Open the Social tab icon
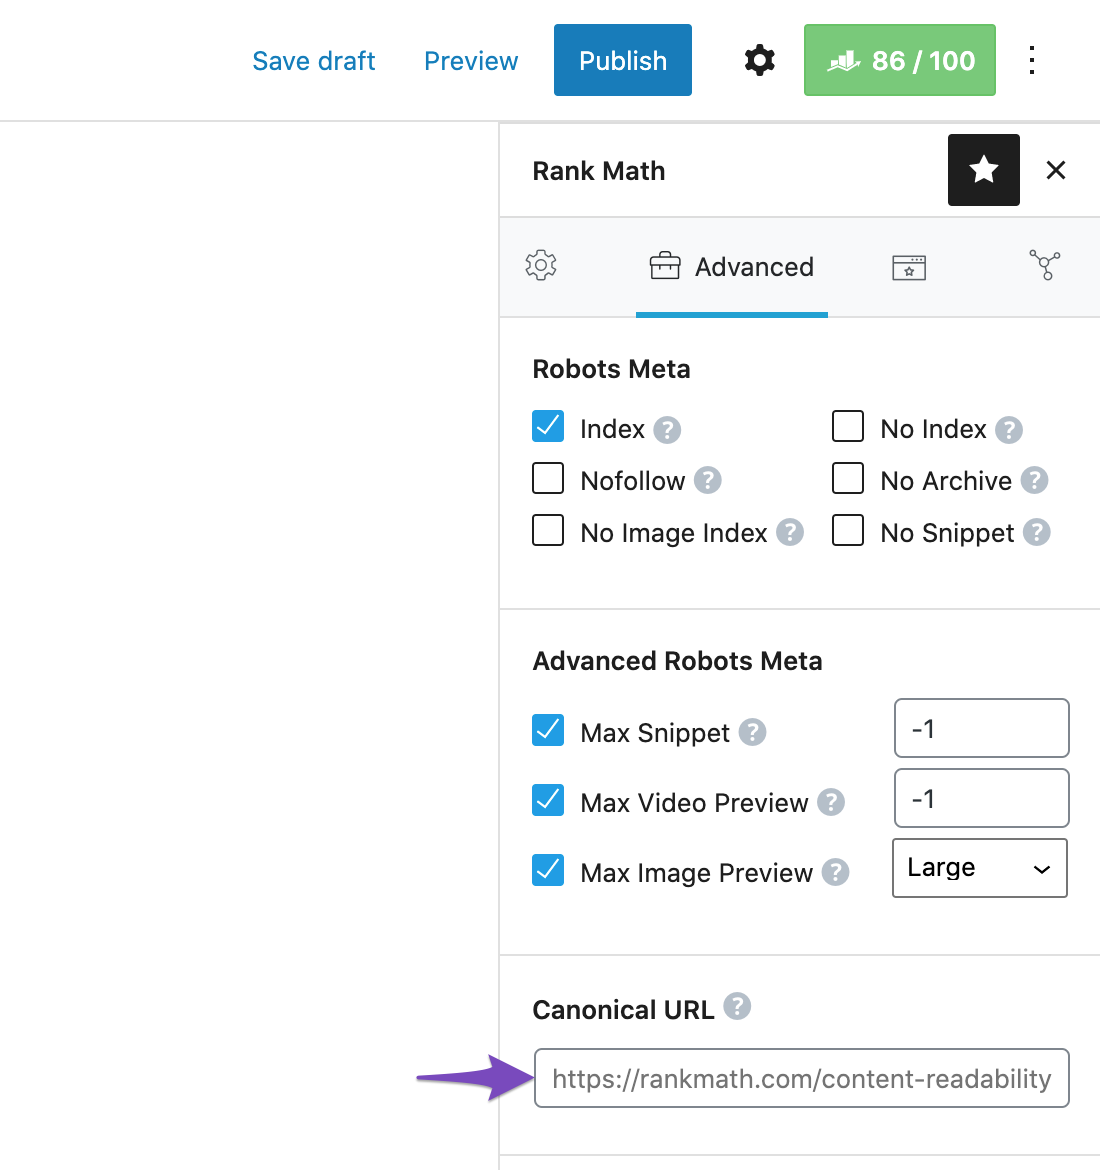 click(x=1045, y=265)
